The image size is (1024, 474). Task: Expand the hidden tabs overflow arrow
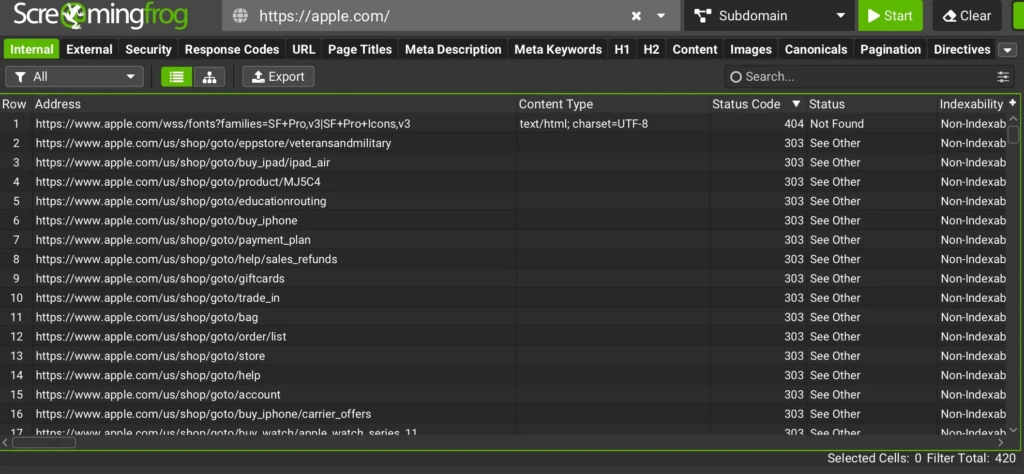pyautogui.click(x=1008, y=50)
